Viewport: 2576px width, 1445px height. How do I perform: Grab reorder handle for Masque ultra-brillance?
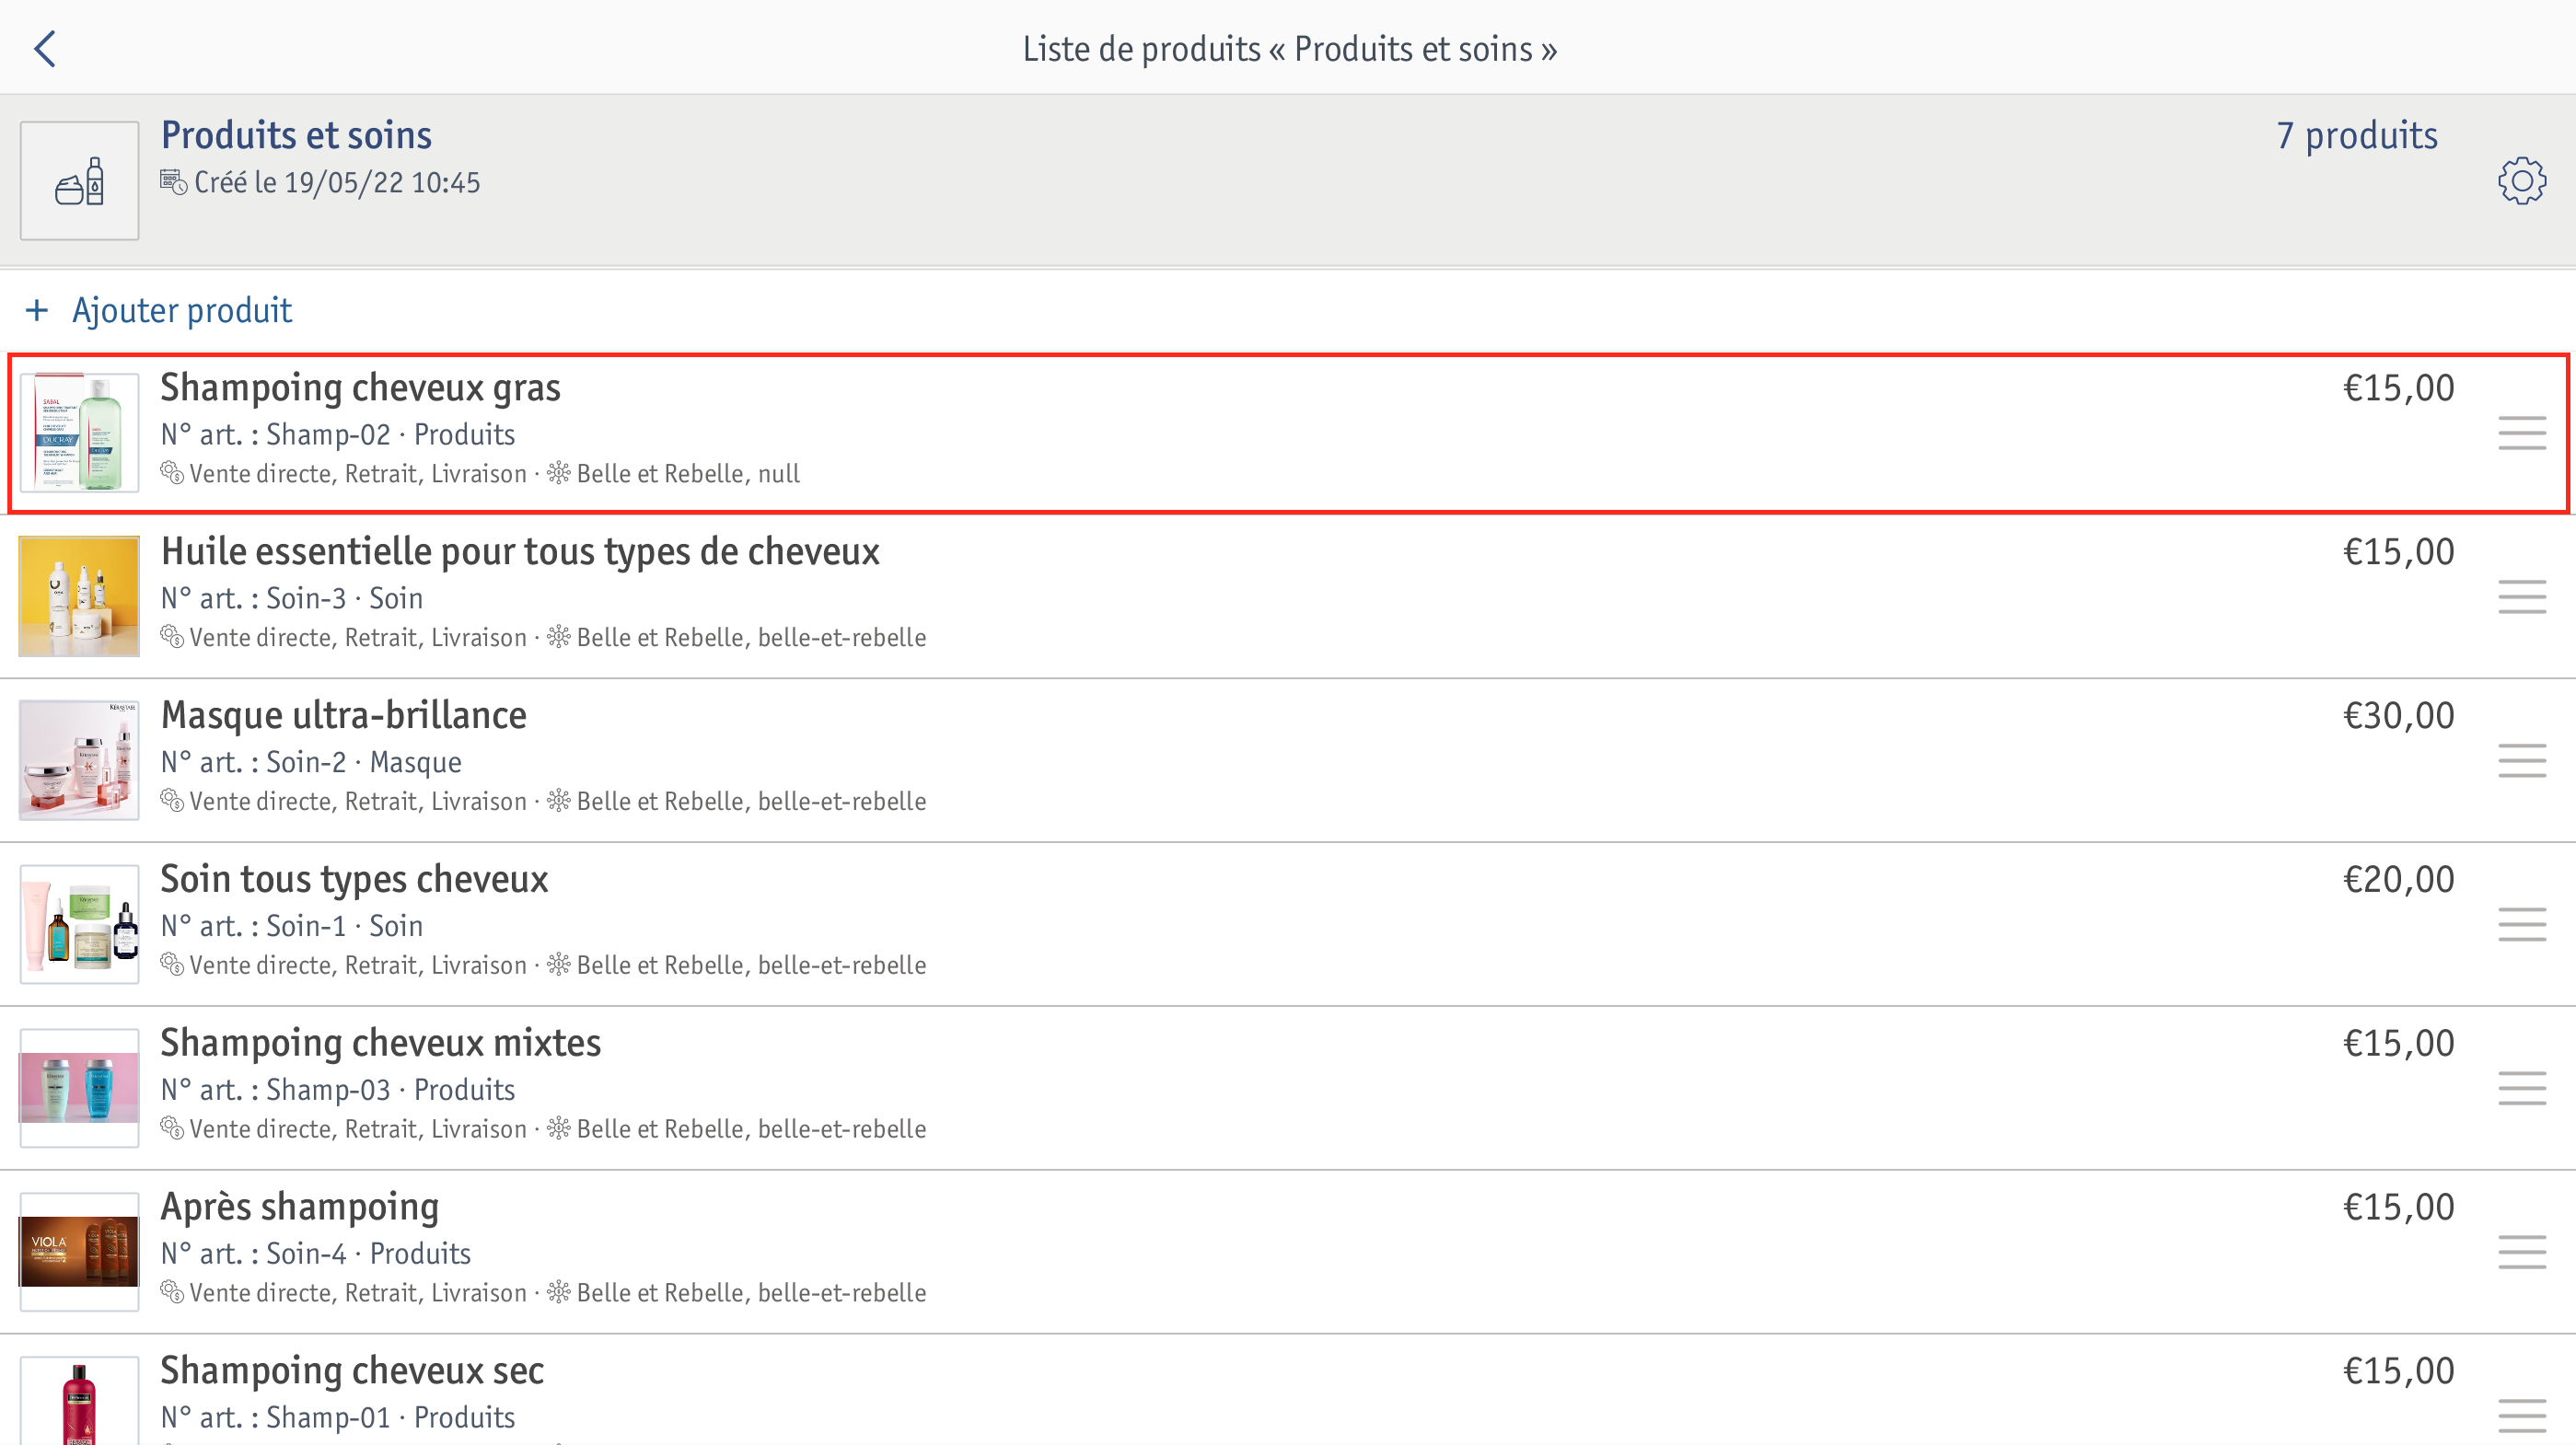(x=2521, y=761)
